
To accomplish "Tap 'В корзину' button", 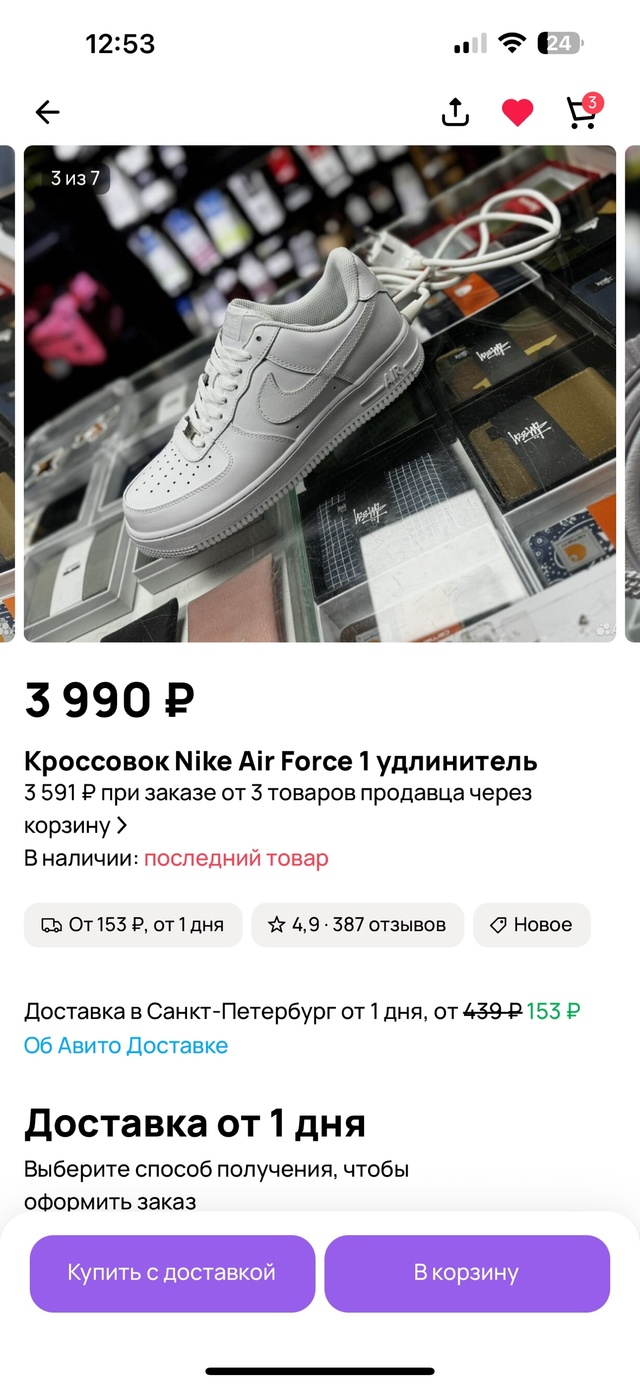I will click(467, 1273).
